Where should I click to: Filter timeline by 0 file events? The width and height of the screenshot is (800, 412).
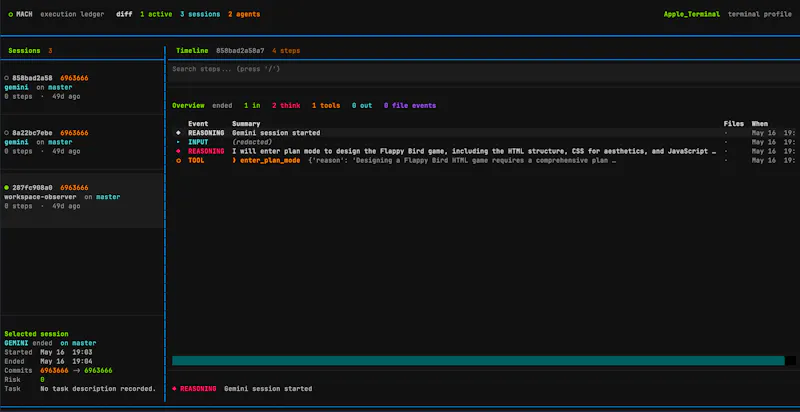410,106
